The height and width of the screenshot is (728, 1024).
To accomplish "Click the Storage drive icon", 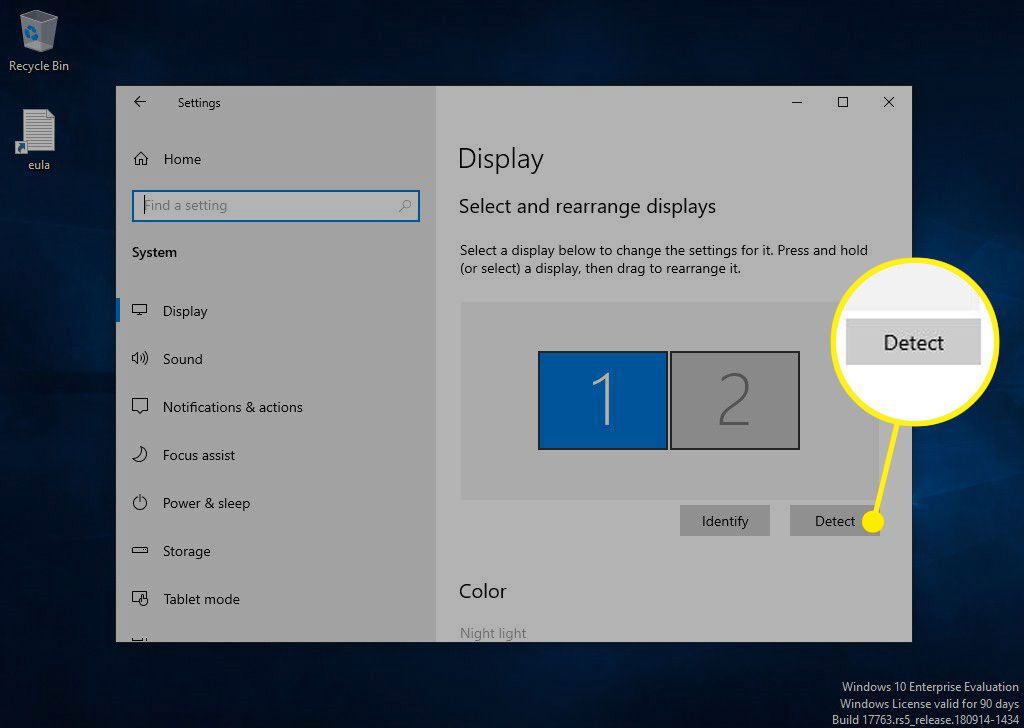I will click(140, 550).
